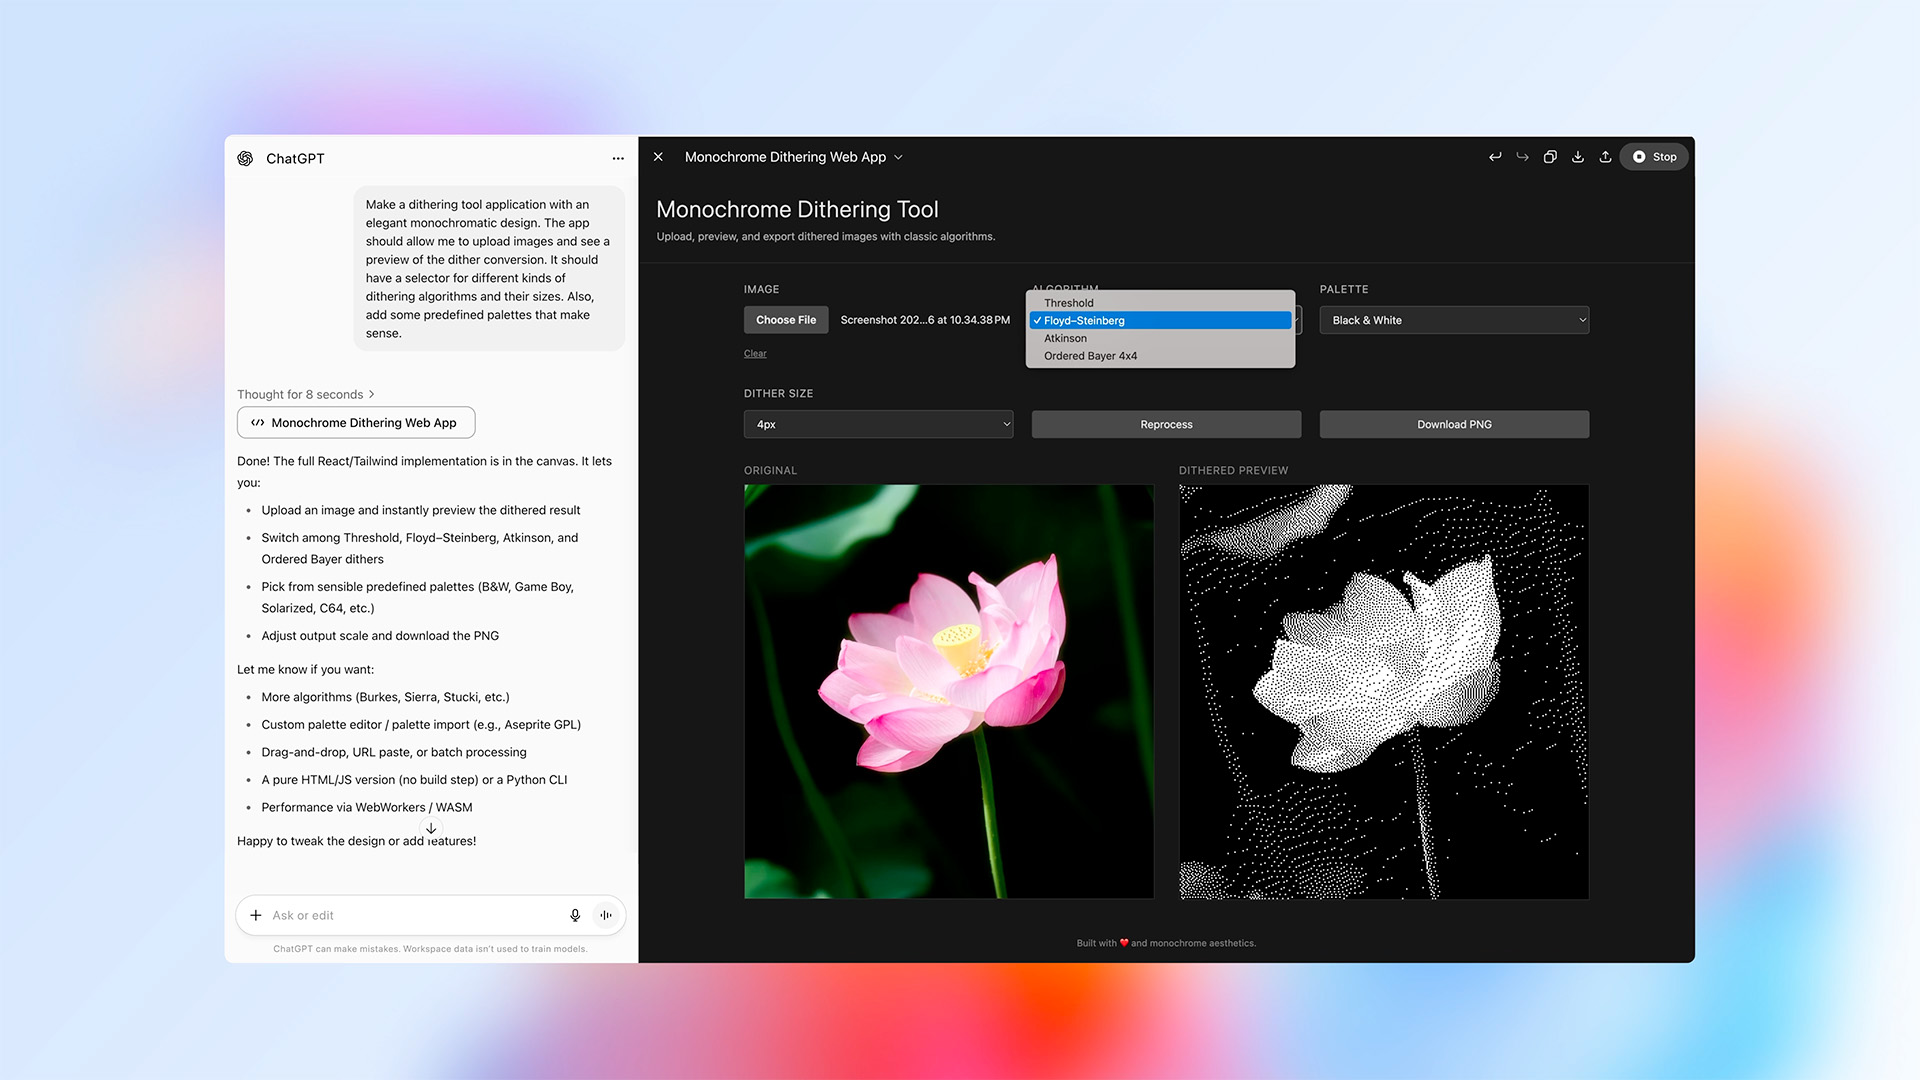Click the Download PNG button
Screen dimensions: 1920x1080
pyautogui.click(x=1454, y=424)
